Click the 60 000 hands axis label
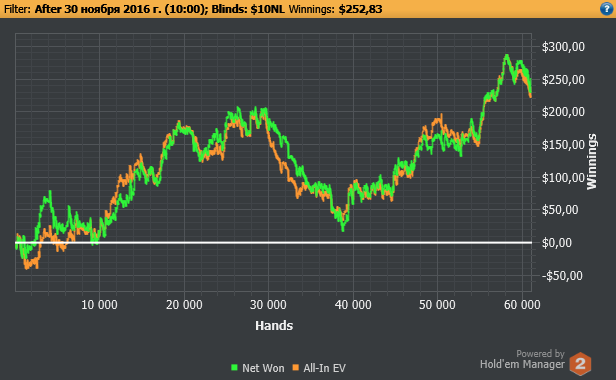Image resolution: width=616 pixels, height=380 pixels. coord(522,305)
